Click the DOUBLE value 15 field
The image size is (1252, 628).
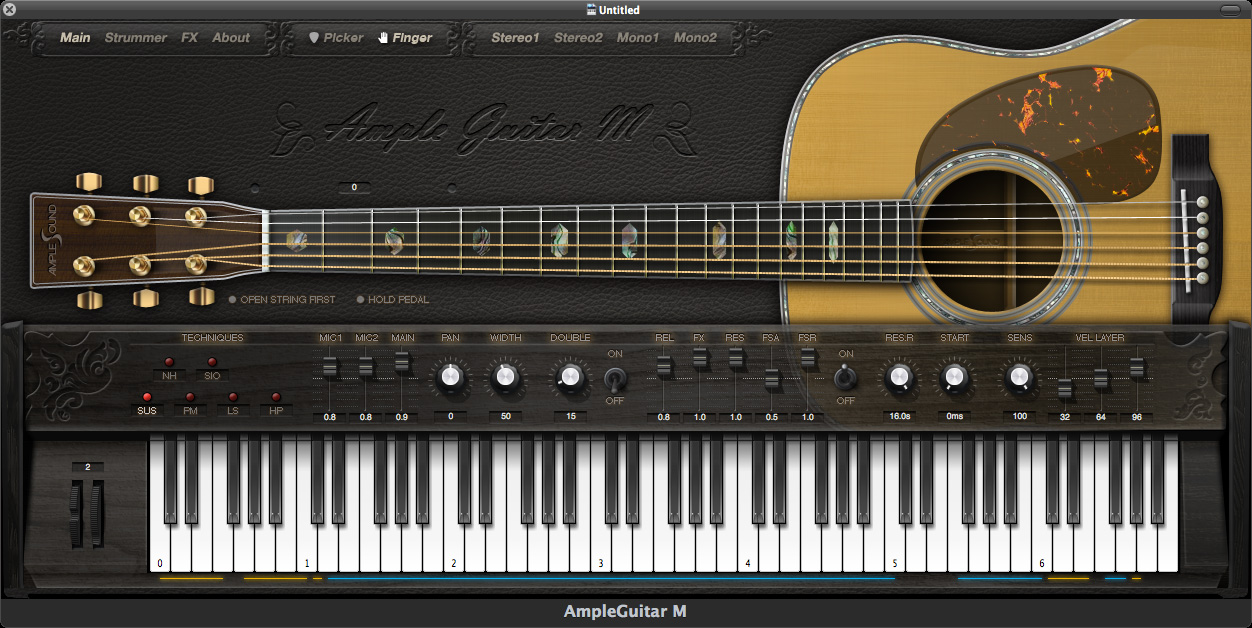click(x=570, y=416)
